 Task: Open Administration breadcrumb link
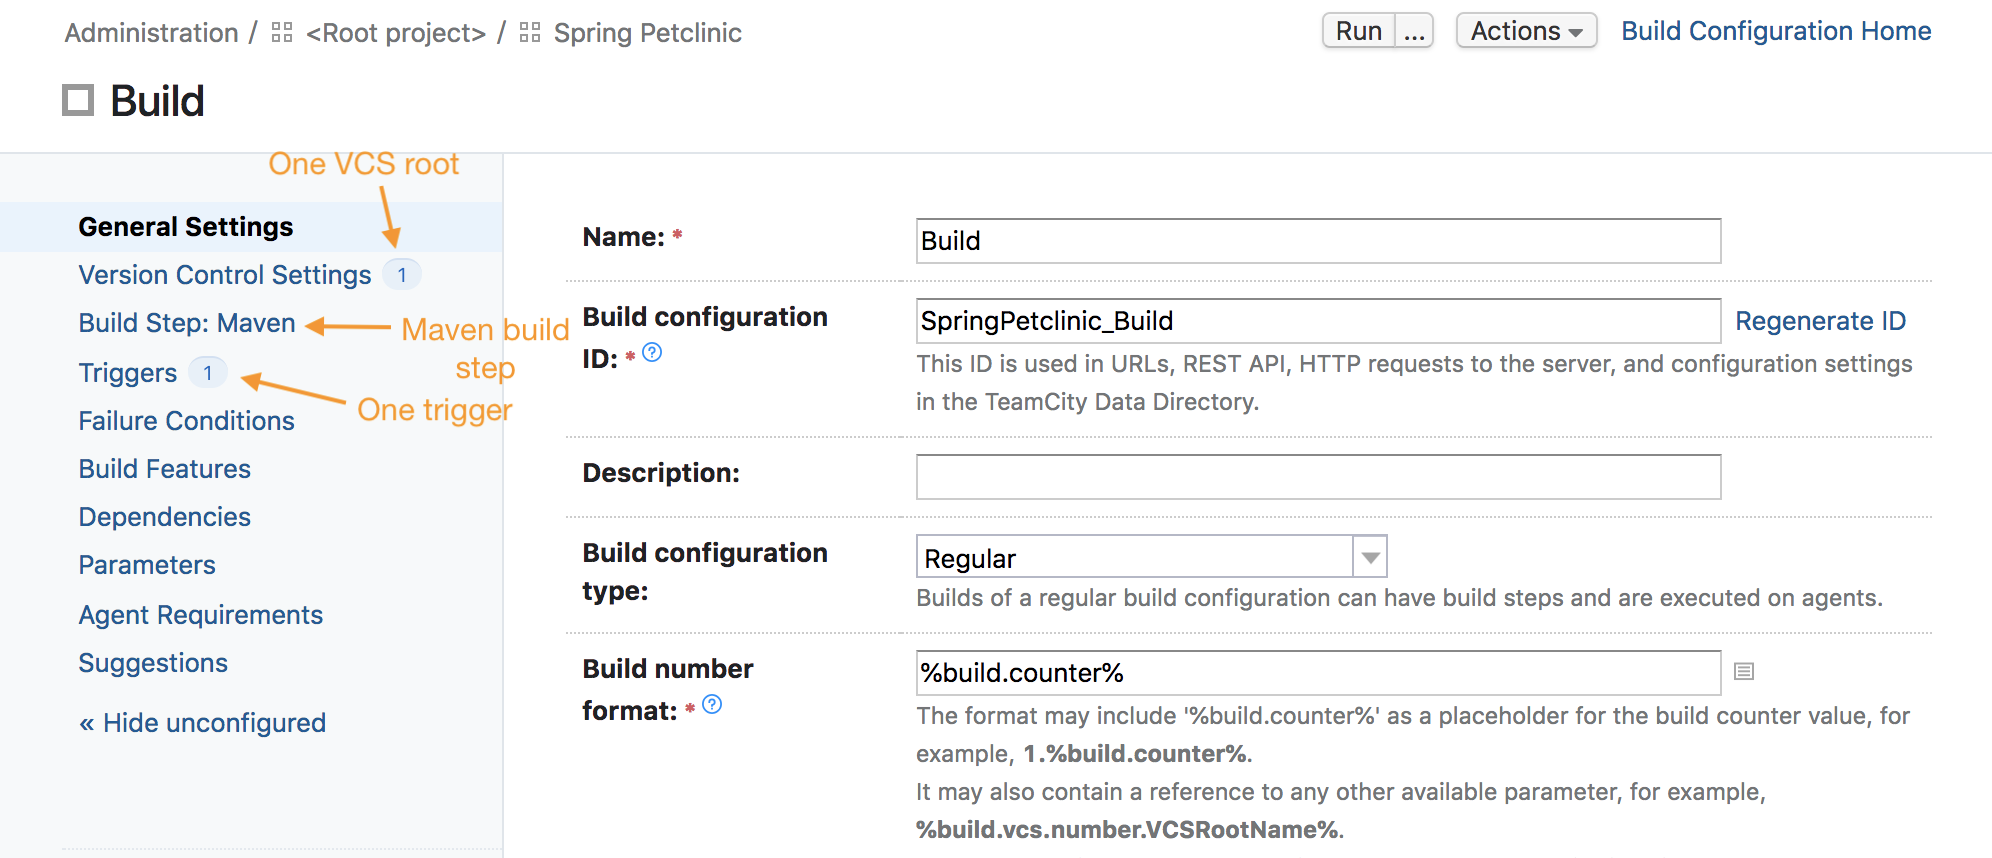[x=152, y=33]
